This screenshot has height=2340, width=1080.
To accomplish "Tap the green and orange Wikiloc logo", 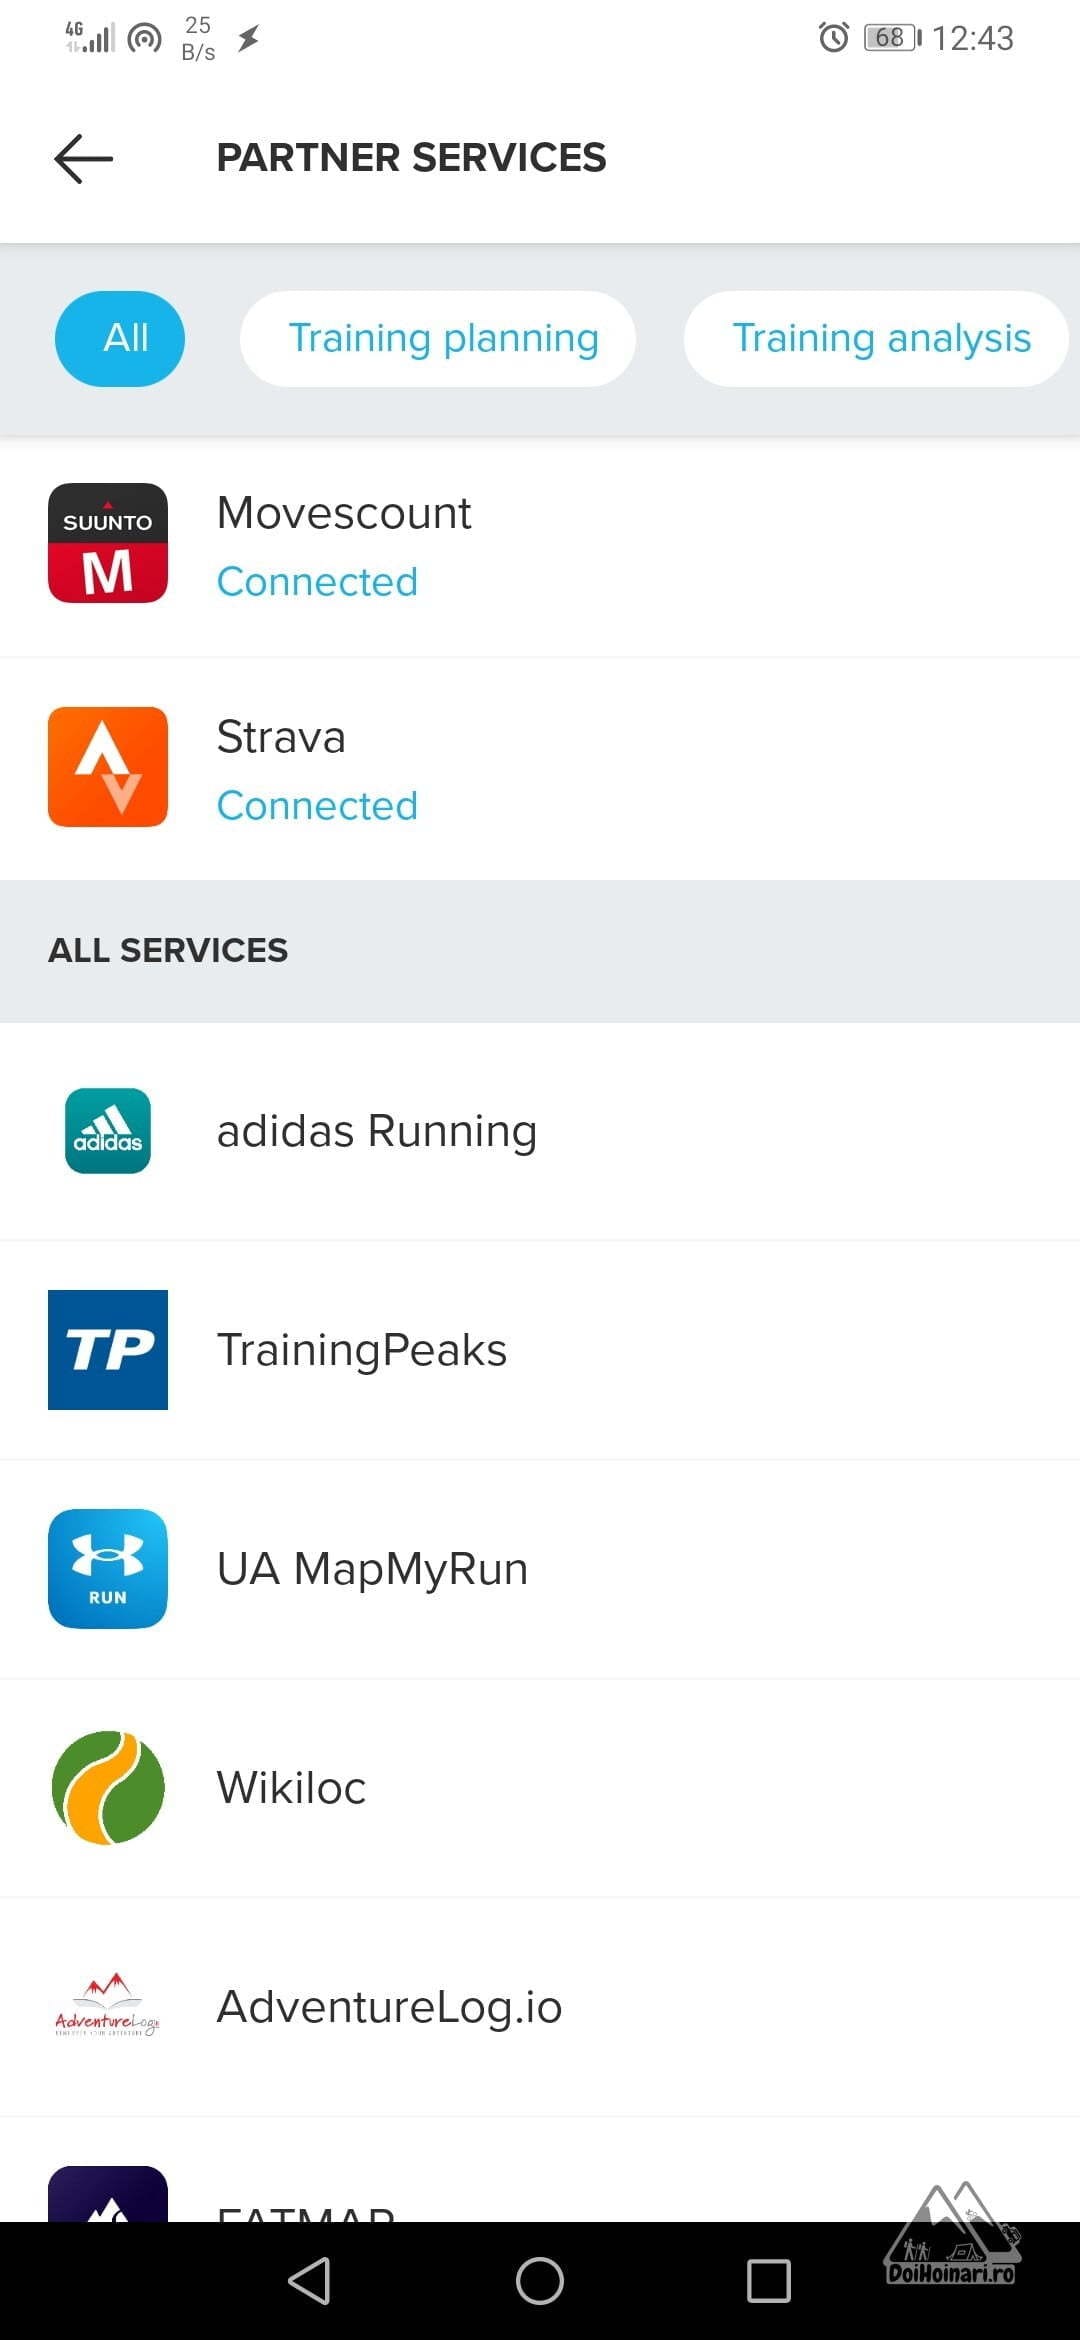I will [x=108, y=1788].
